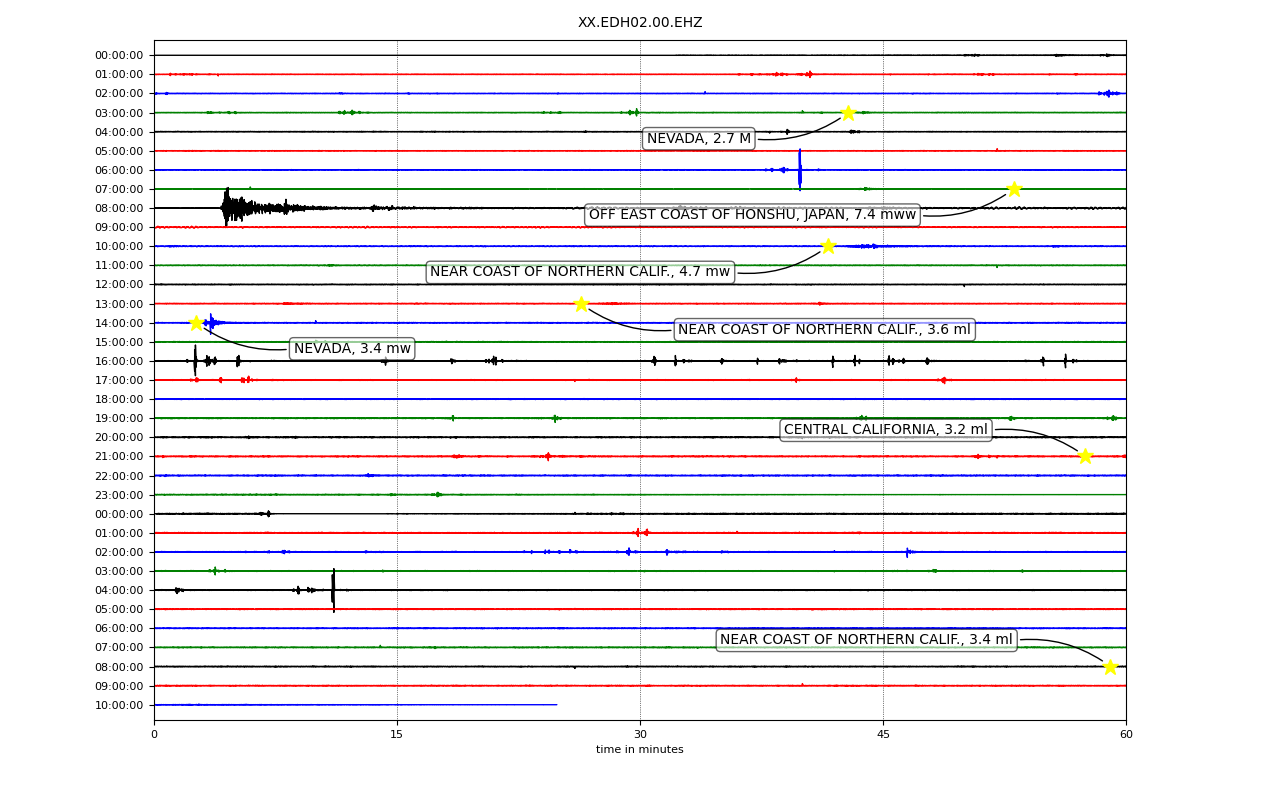Click the yellow star marking Nevada 2.7 M event
The width and height of the screenshot is (1280, 800).
[848, 113]
